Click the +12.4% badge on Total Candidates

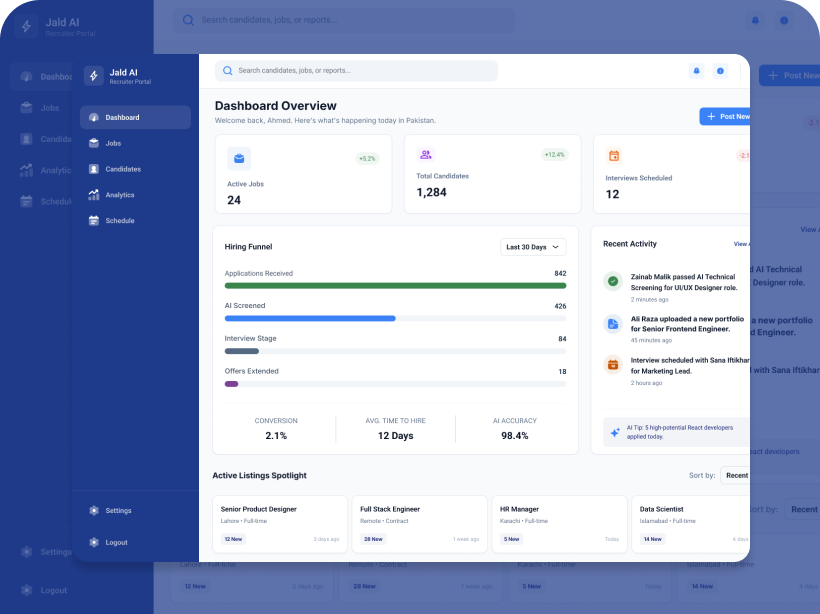(554, 154)
